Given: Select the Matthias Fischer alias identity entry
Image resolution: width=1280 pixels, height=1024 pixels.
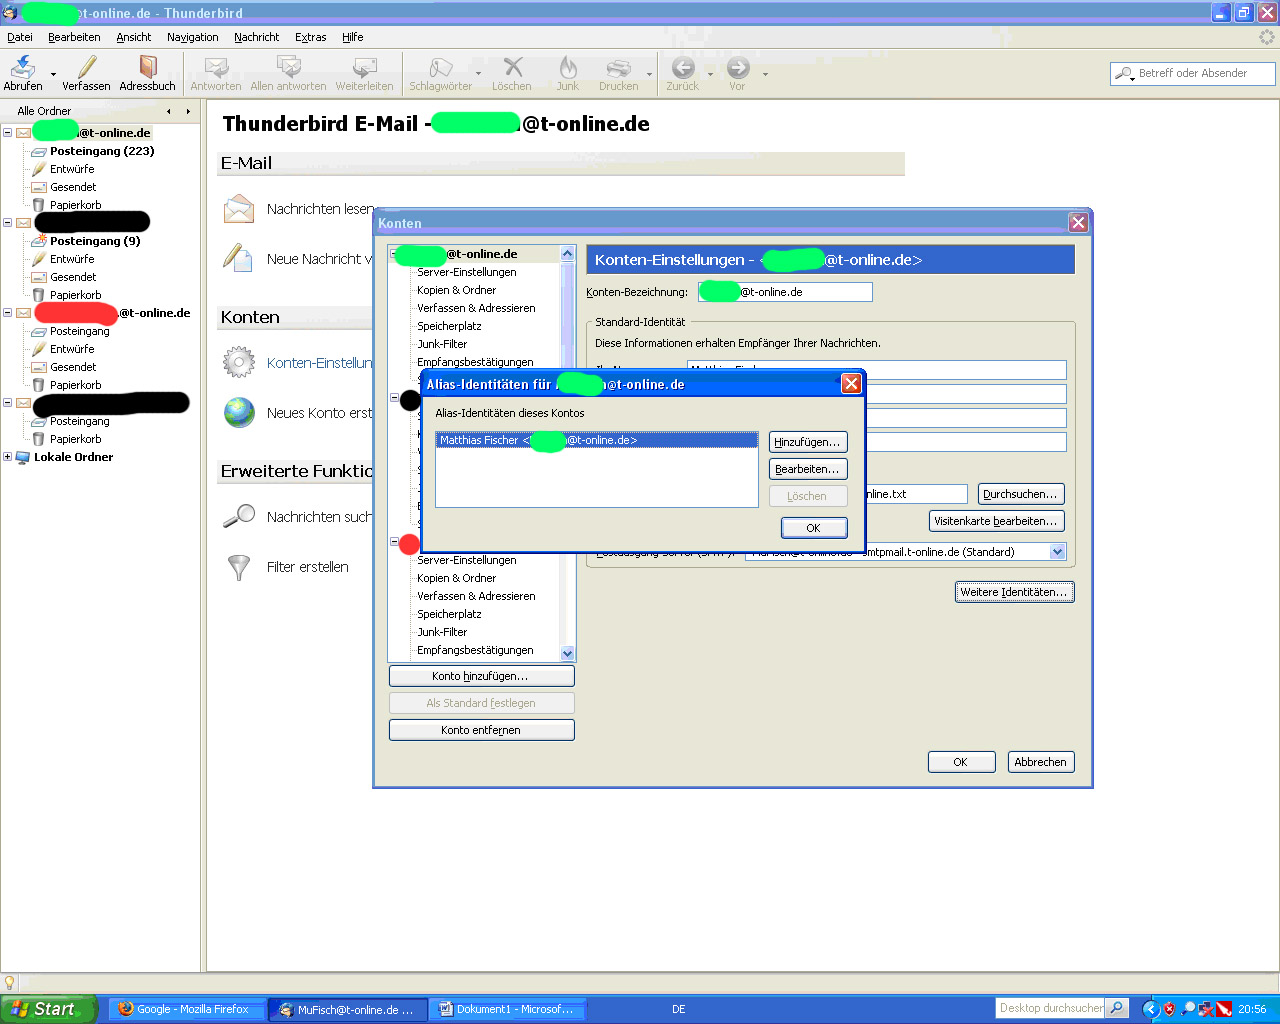Looking at the screenshot, I should (597, 440).
